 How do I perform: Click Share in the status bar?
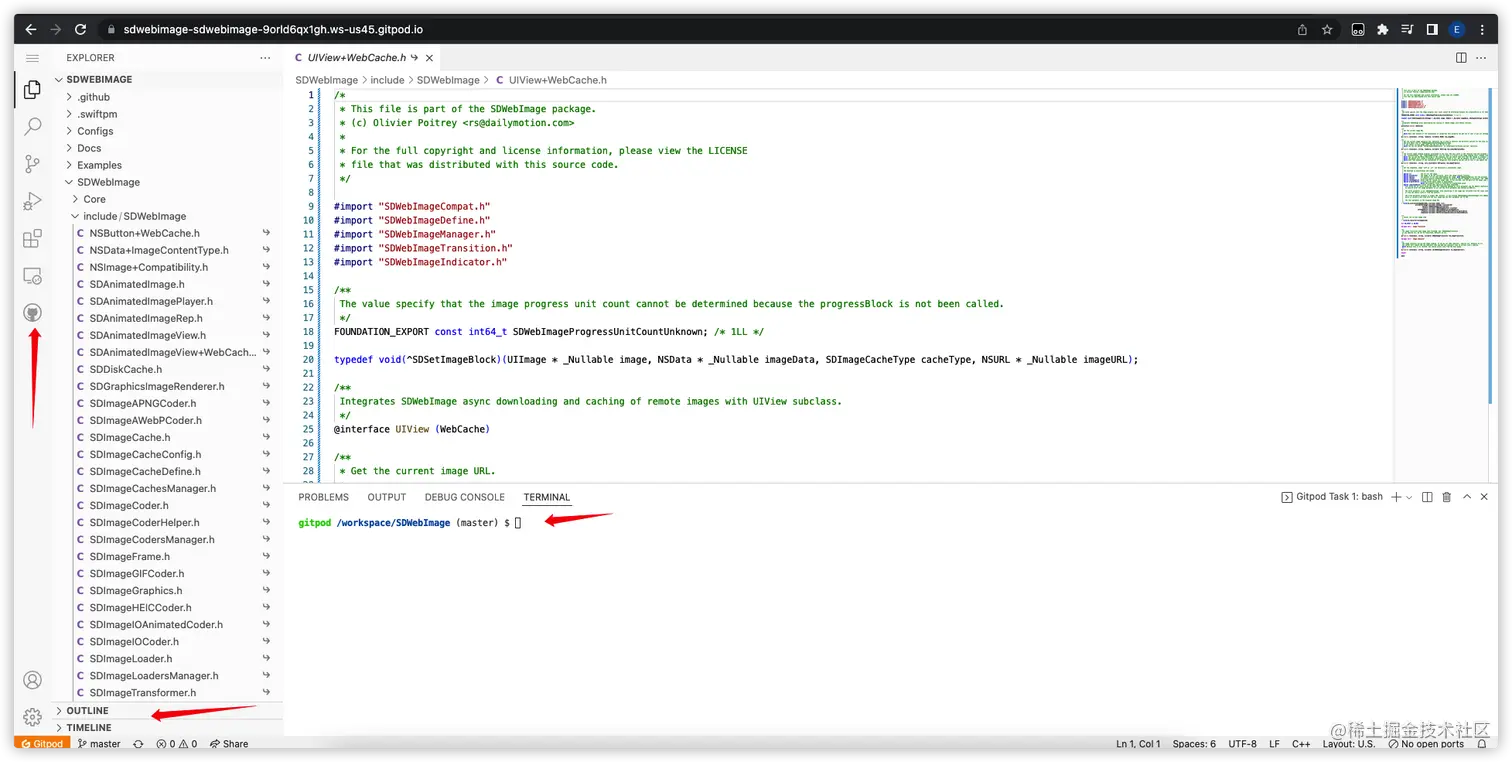pos(229,744)
